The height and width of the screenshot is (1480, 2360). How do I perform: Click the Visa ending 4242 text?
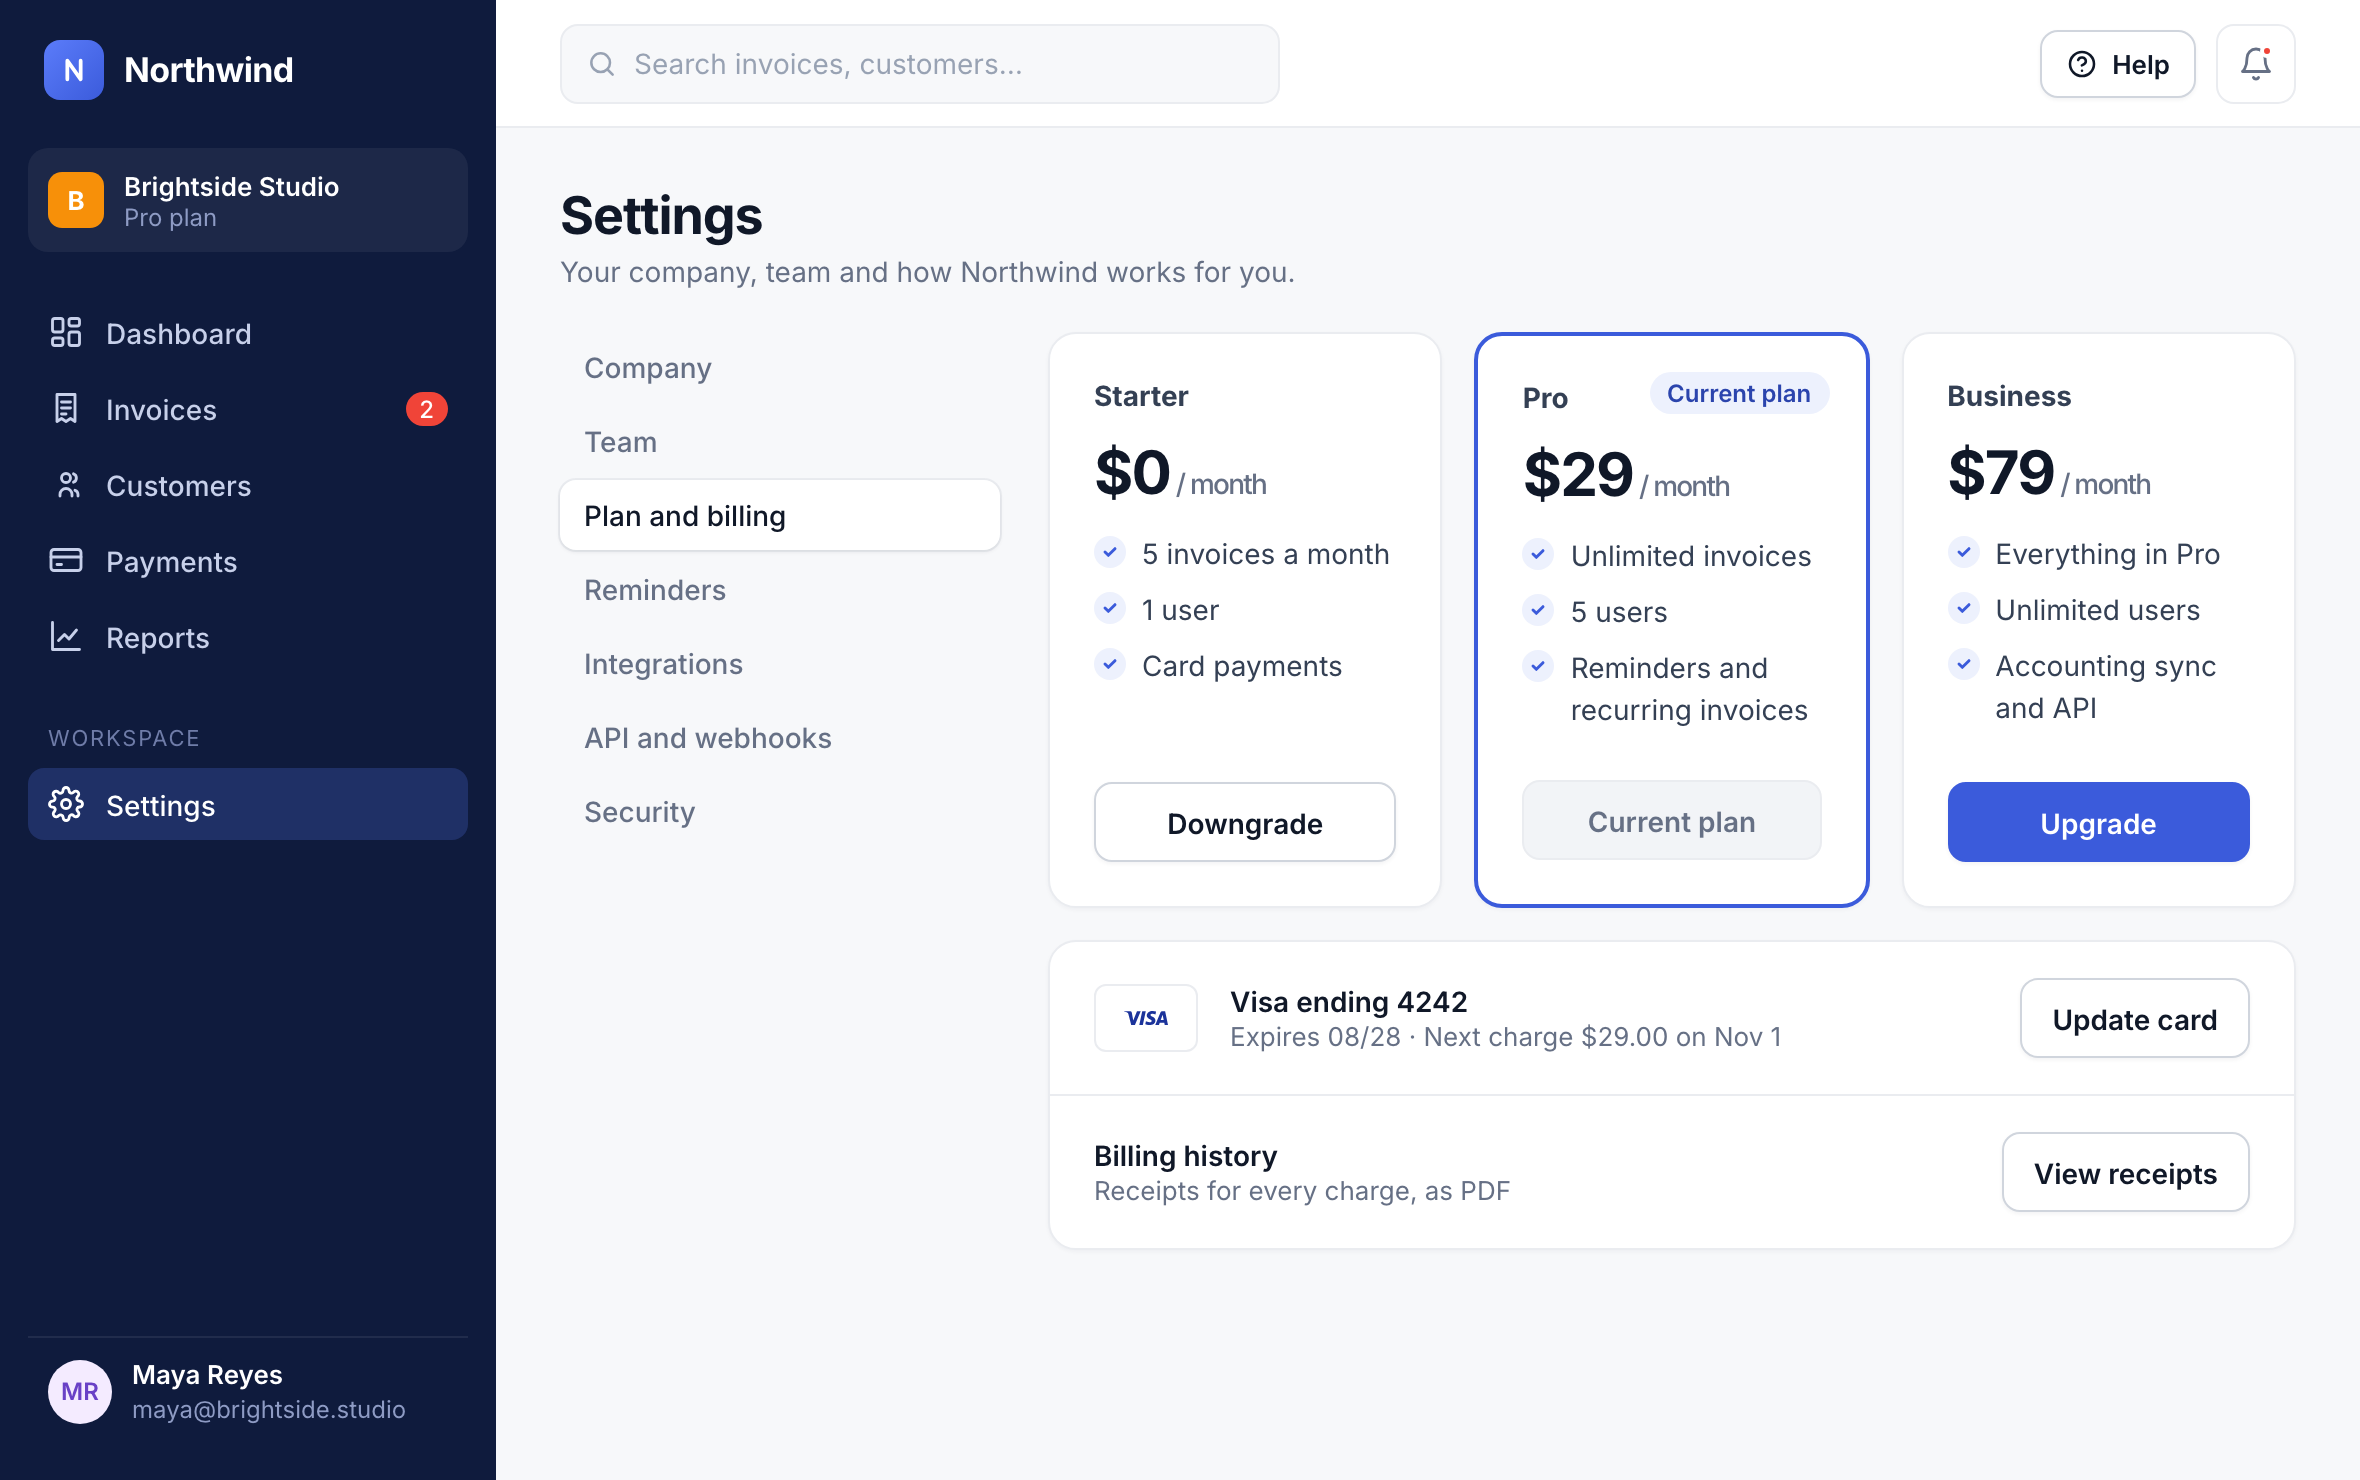1348,1001
